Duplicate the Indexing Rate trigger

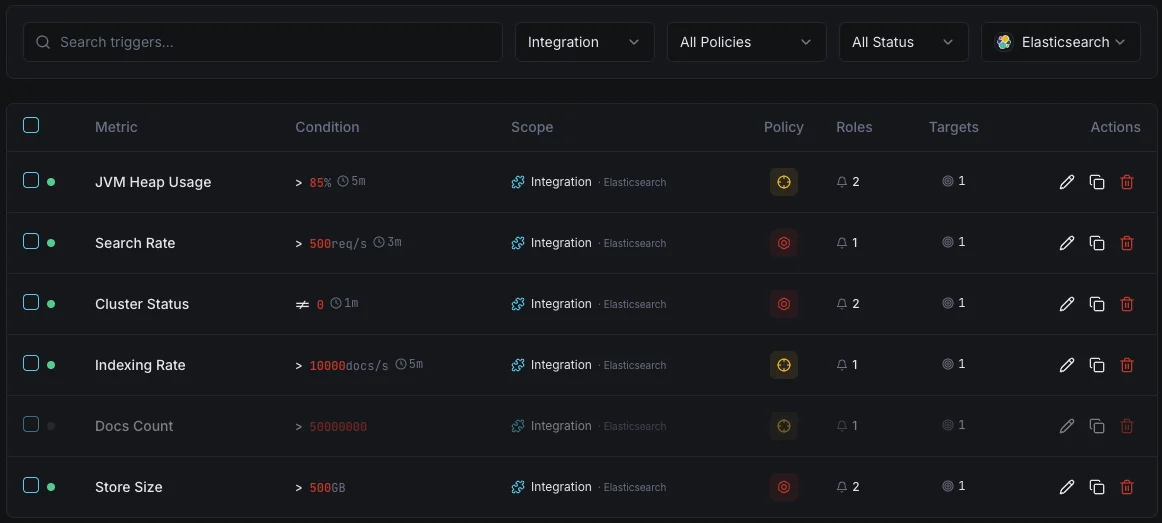[x=1097, y=365]
